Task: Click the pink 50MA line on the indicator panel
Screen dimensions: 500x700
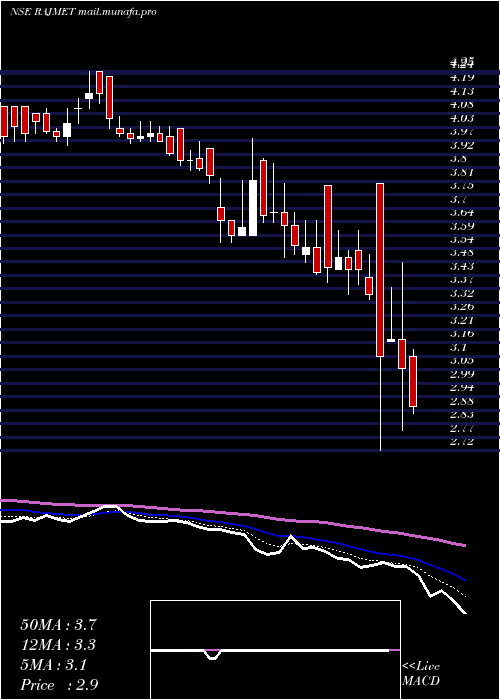Action: pos(232,512)
